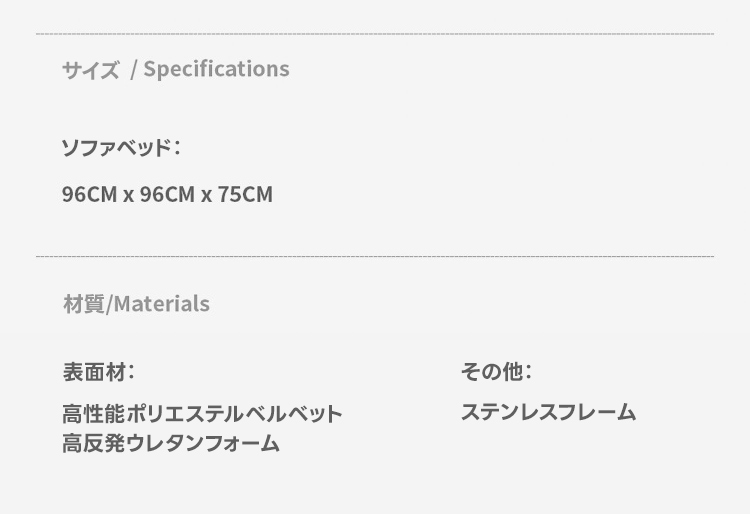750x514 pixels.
Task: Select the 表面材: label
Action: point(98,372)
